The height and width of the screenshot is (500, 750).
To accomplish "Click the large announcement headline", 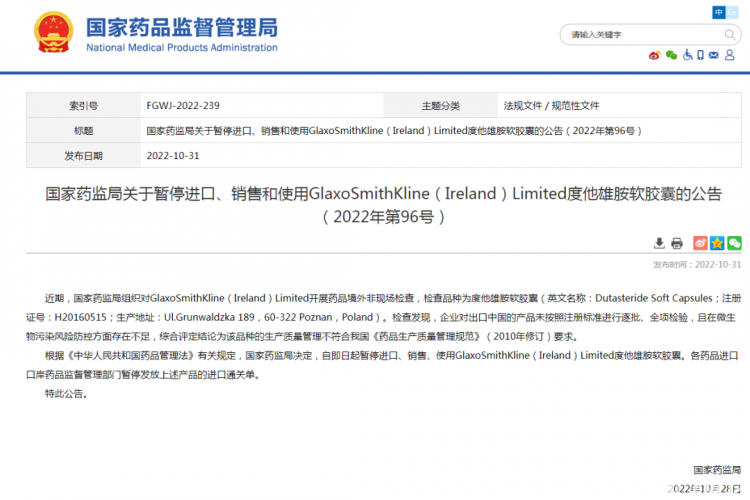I will 384,205.
